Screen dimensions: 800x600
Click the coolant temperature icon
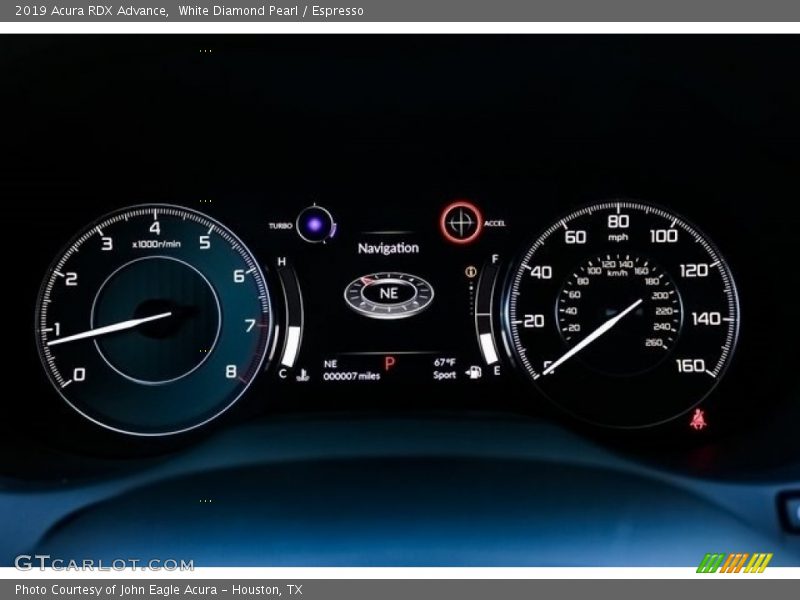click(302, 375)
